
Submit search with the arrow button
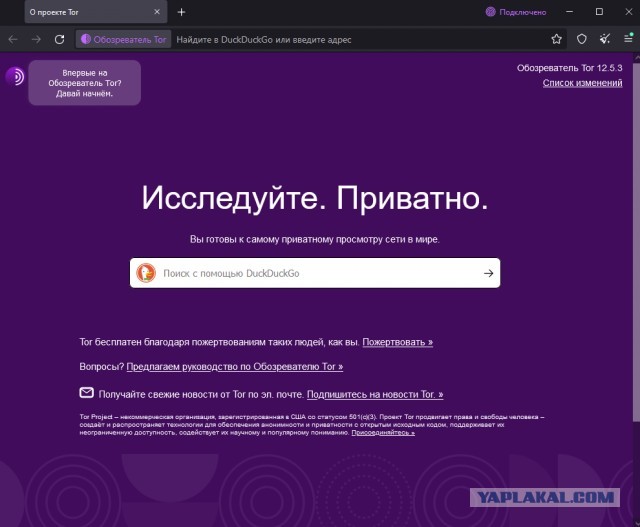point(489,273)
